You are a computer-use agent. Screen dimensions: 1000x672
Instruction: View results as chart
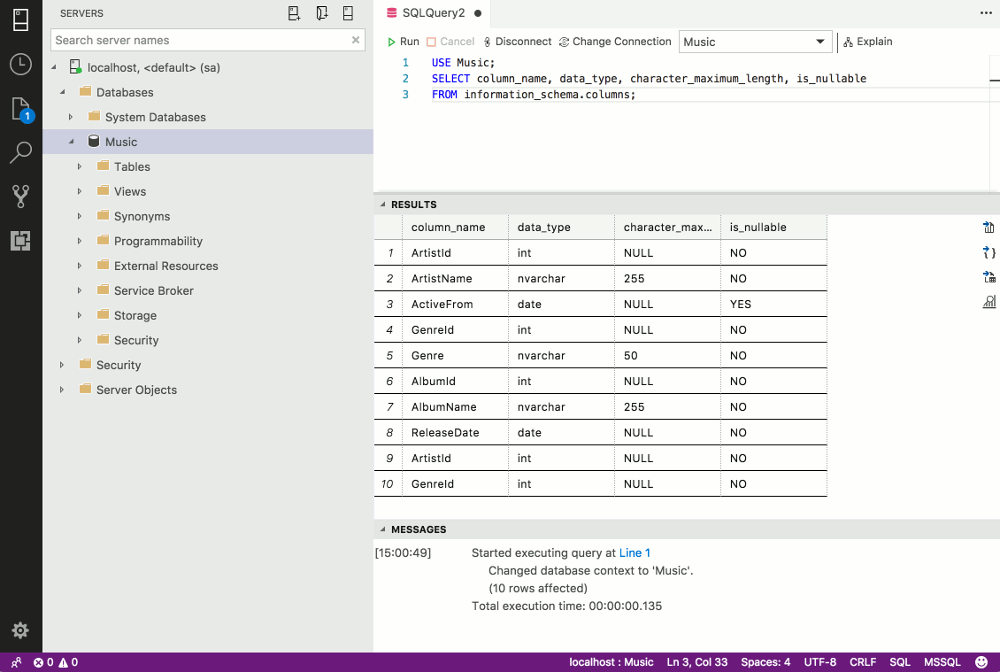988,301
